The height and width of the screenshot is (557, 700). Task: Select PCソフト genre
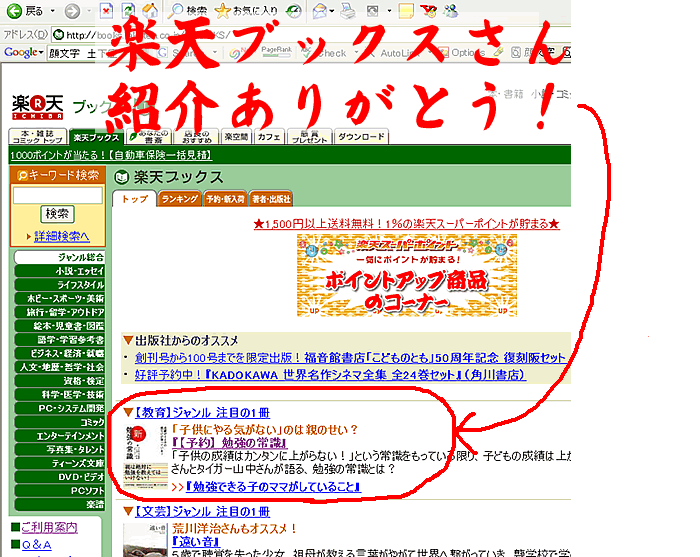59,491
